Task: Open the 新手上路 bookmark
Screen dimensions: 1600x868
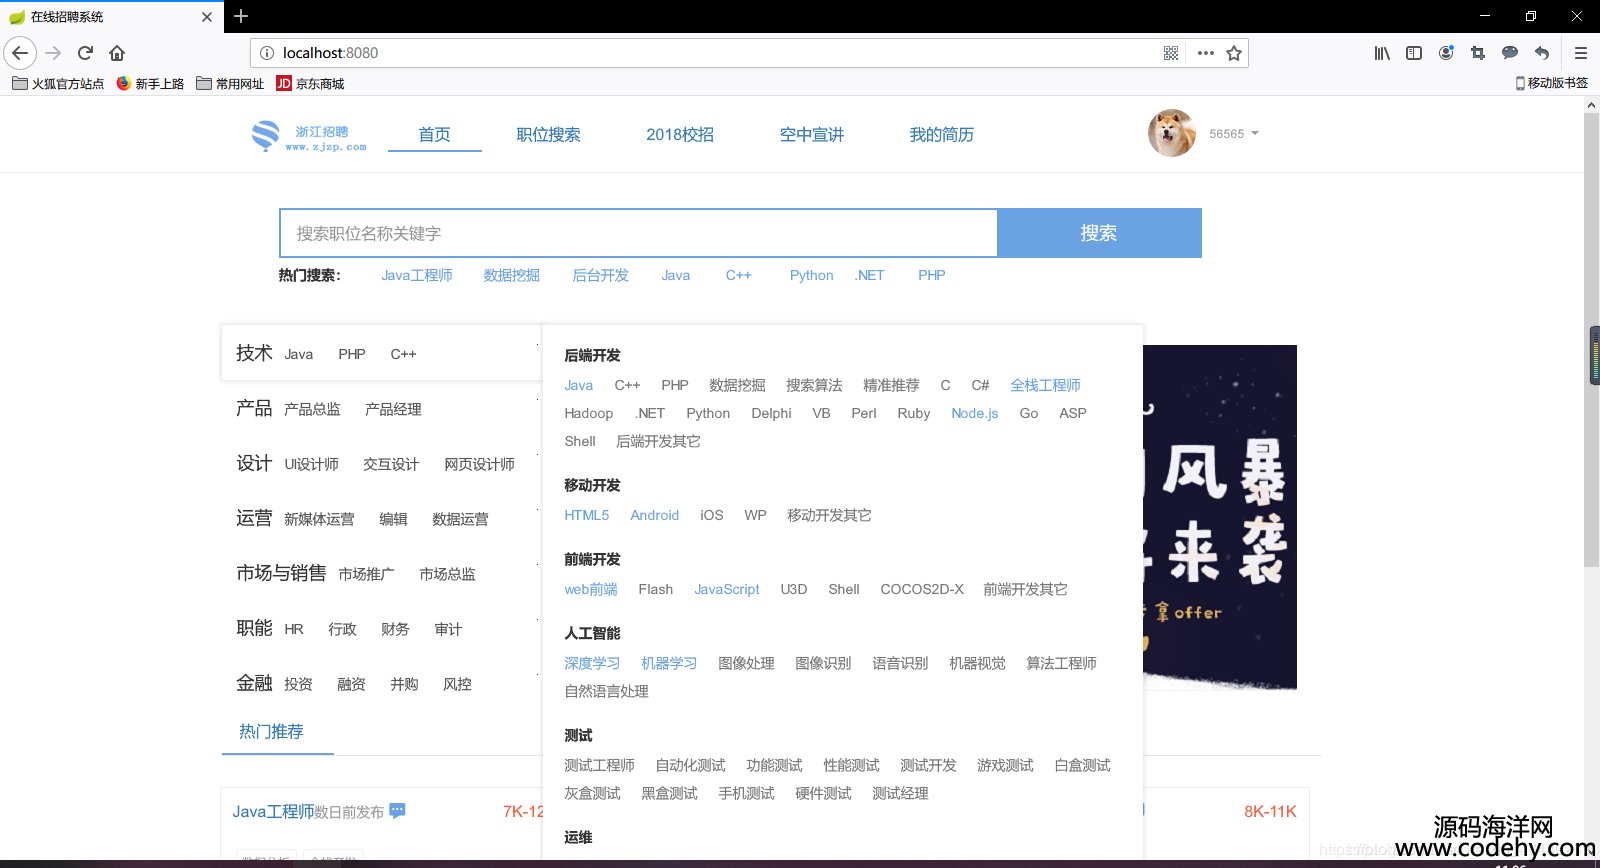Action: (150, 84)
